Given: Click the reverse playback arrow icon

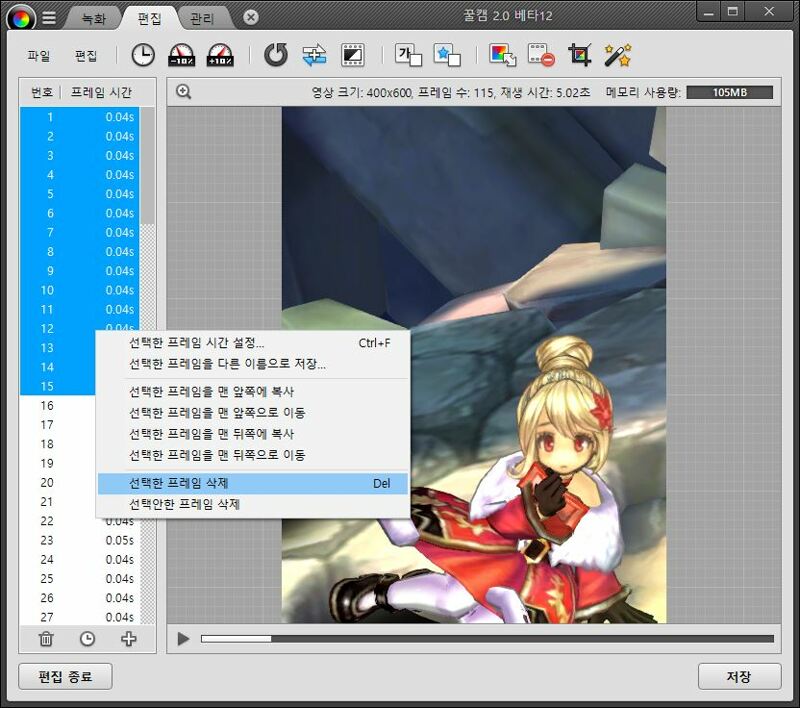Looking at the screenshot, I should [276, 55].
